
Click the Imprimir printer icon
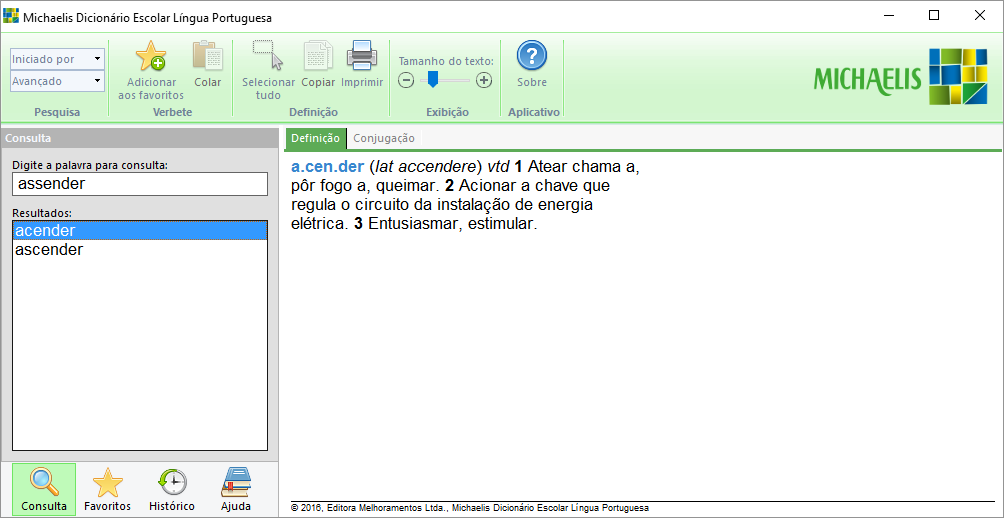(x=362, y=56)
